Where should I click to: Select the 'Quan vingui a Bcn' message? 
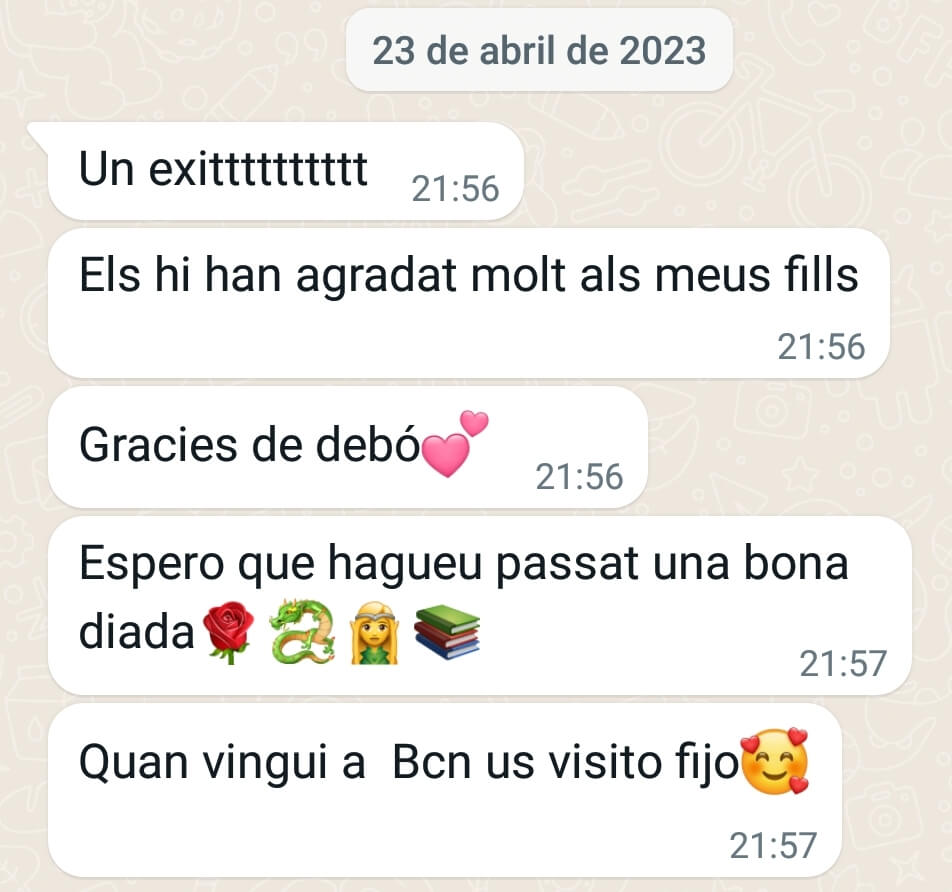445,791
